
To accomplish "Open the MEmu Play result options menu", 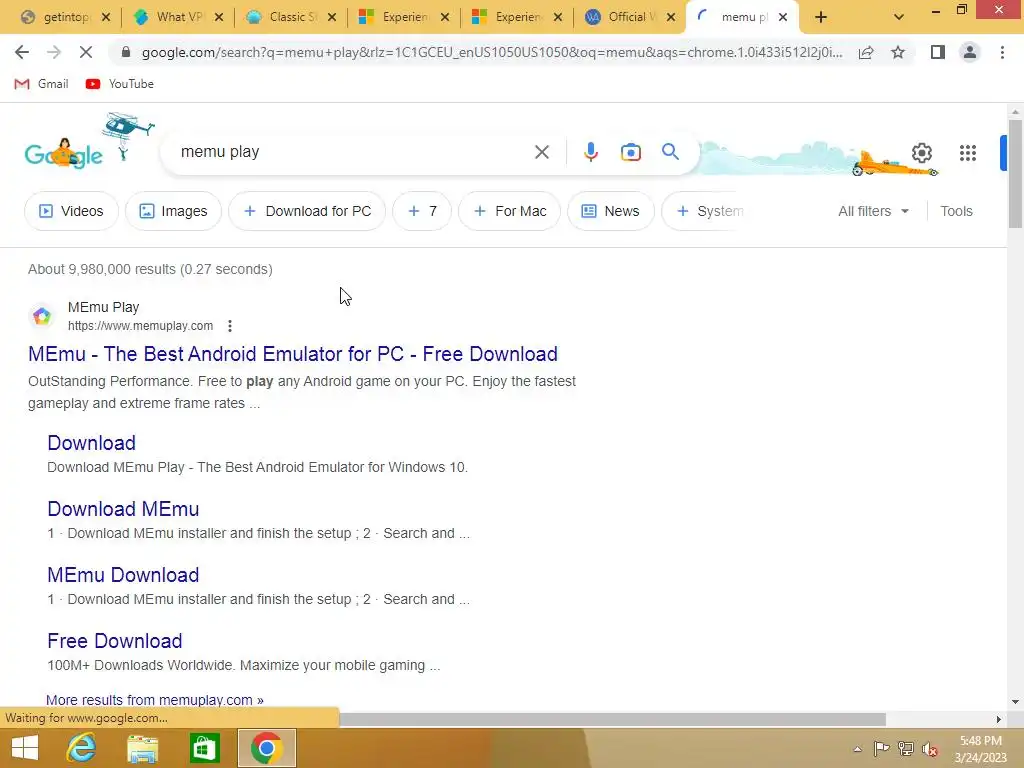I will click(x=230, y=325).
